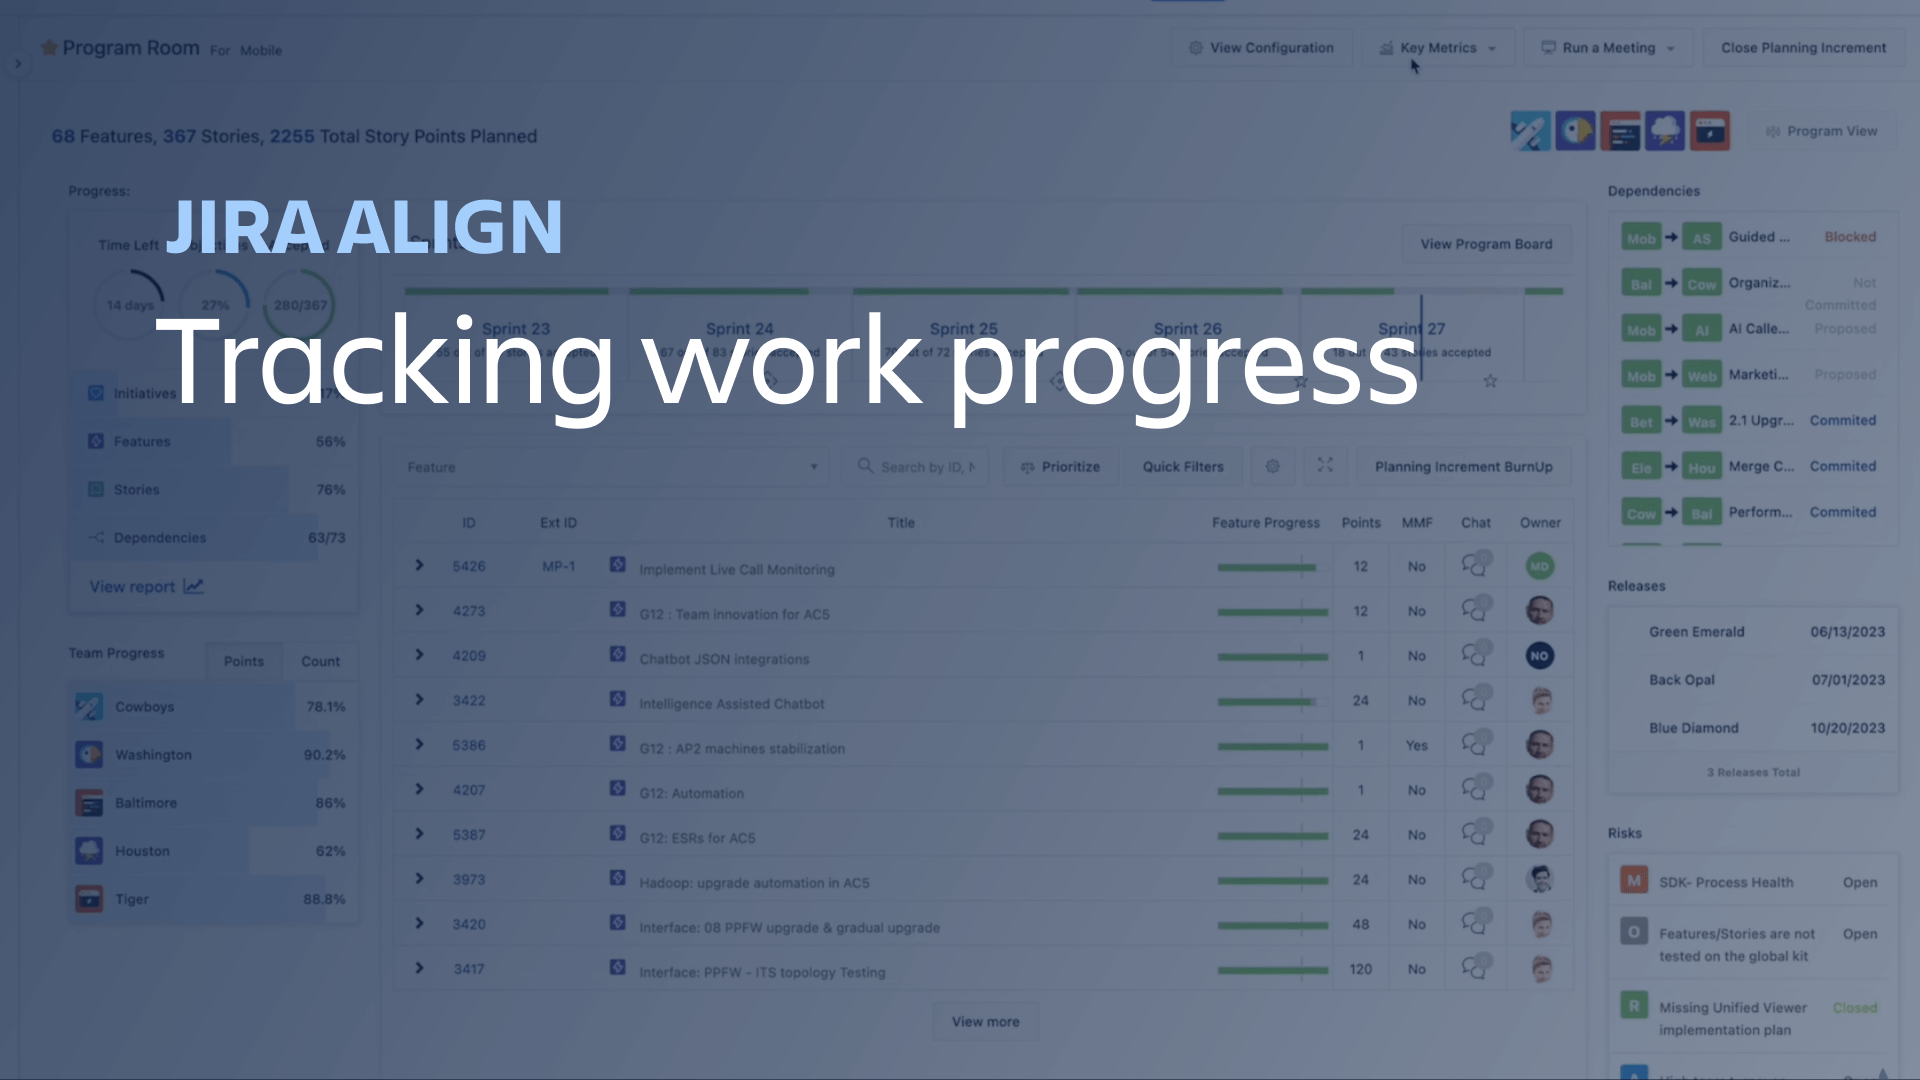Viewport: 1920px width, 1080px height.
Task: Open the Key Metrics dropdown
Action: tap(1435, 47)
